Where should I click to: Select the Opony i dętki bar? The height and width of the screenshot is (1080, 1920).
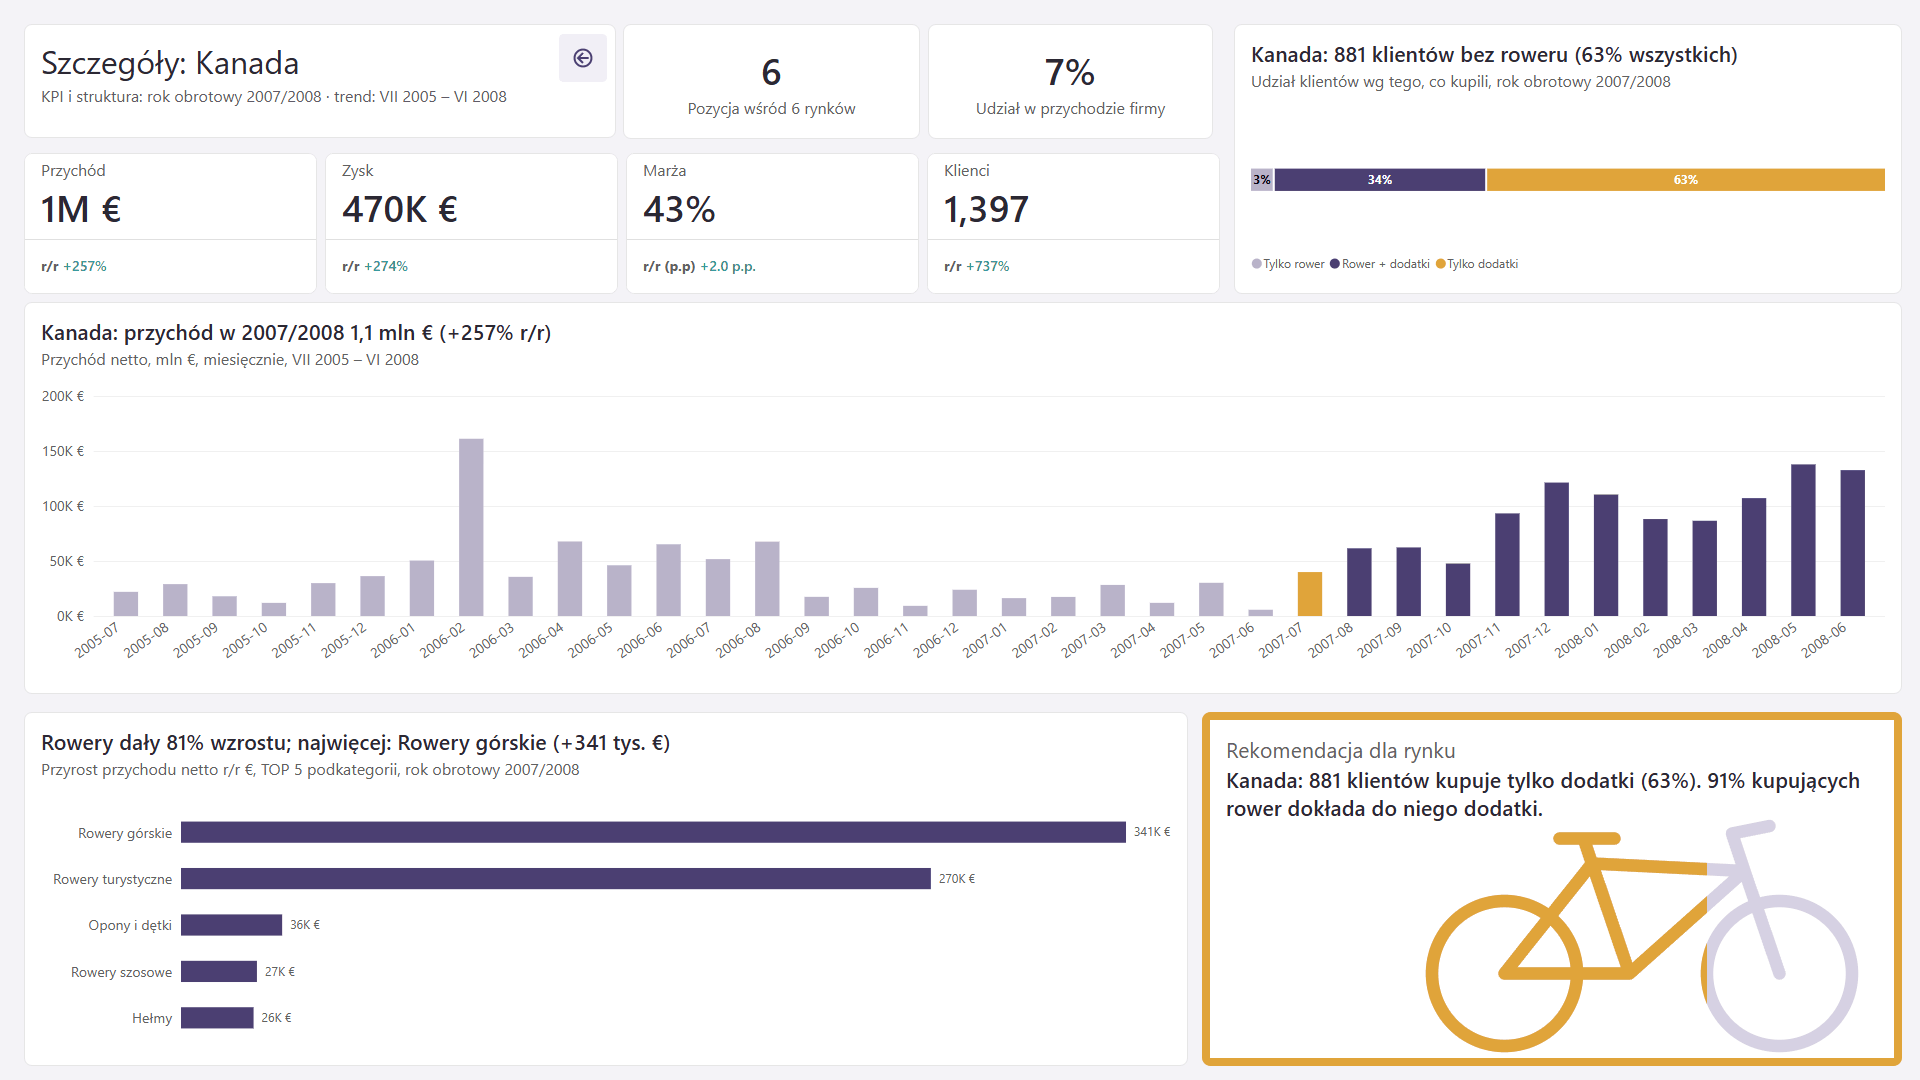pos(231,925)
